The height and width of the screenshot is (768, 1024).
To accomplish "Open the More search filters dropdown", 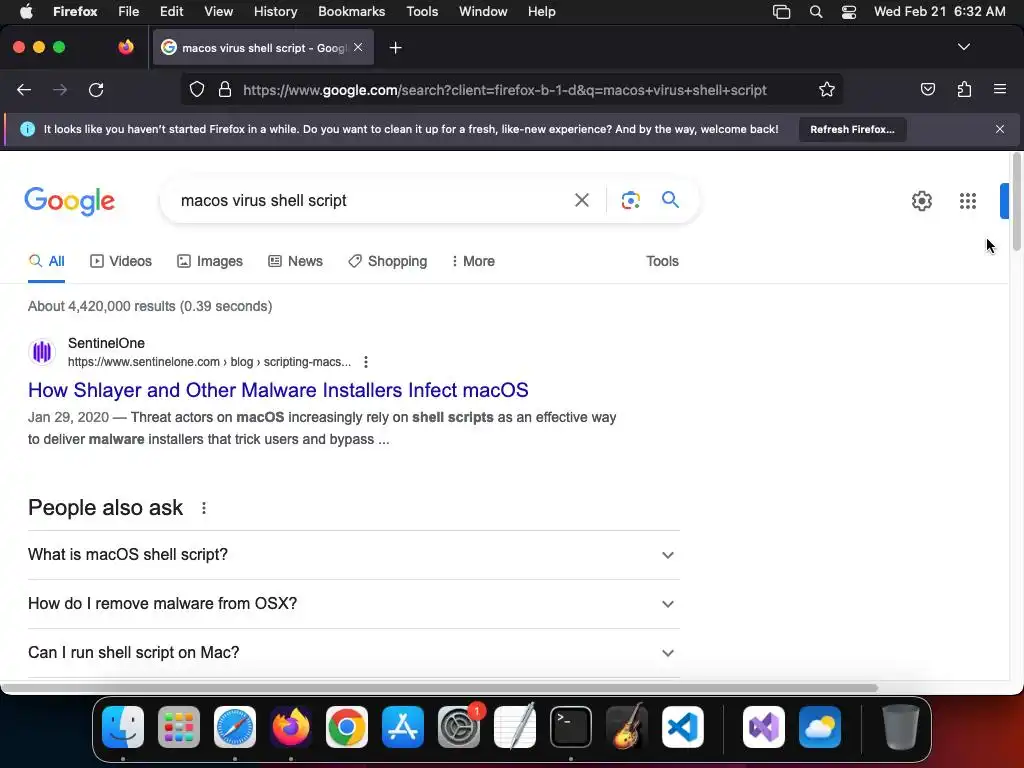I will point(473,261).
